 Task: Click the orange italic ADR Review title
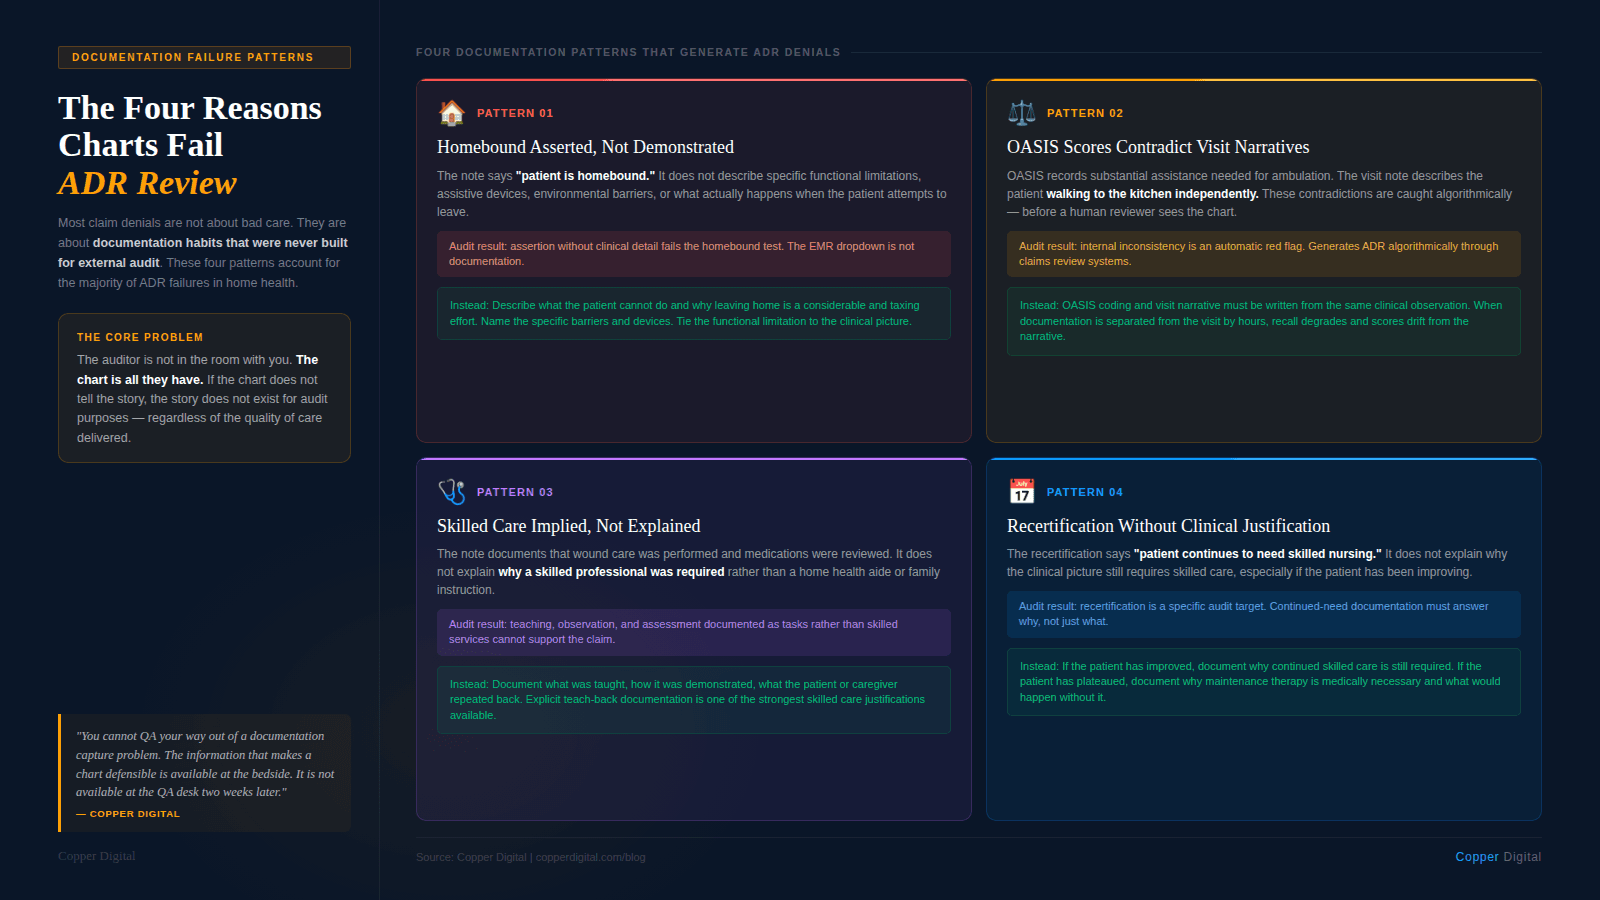pos(147,183)
